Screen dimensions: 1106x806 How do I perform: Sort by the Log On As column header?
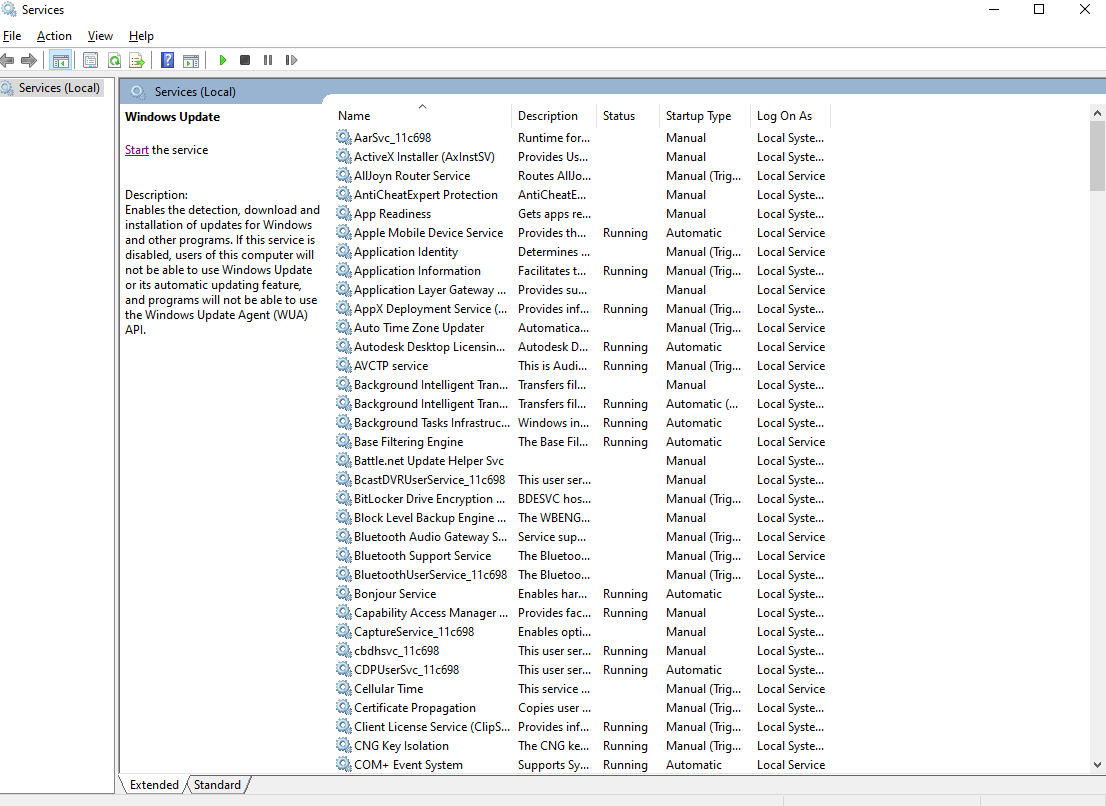(x=791, y=116)
